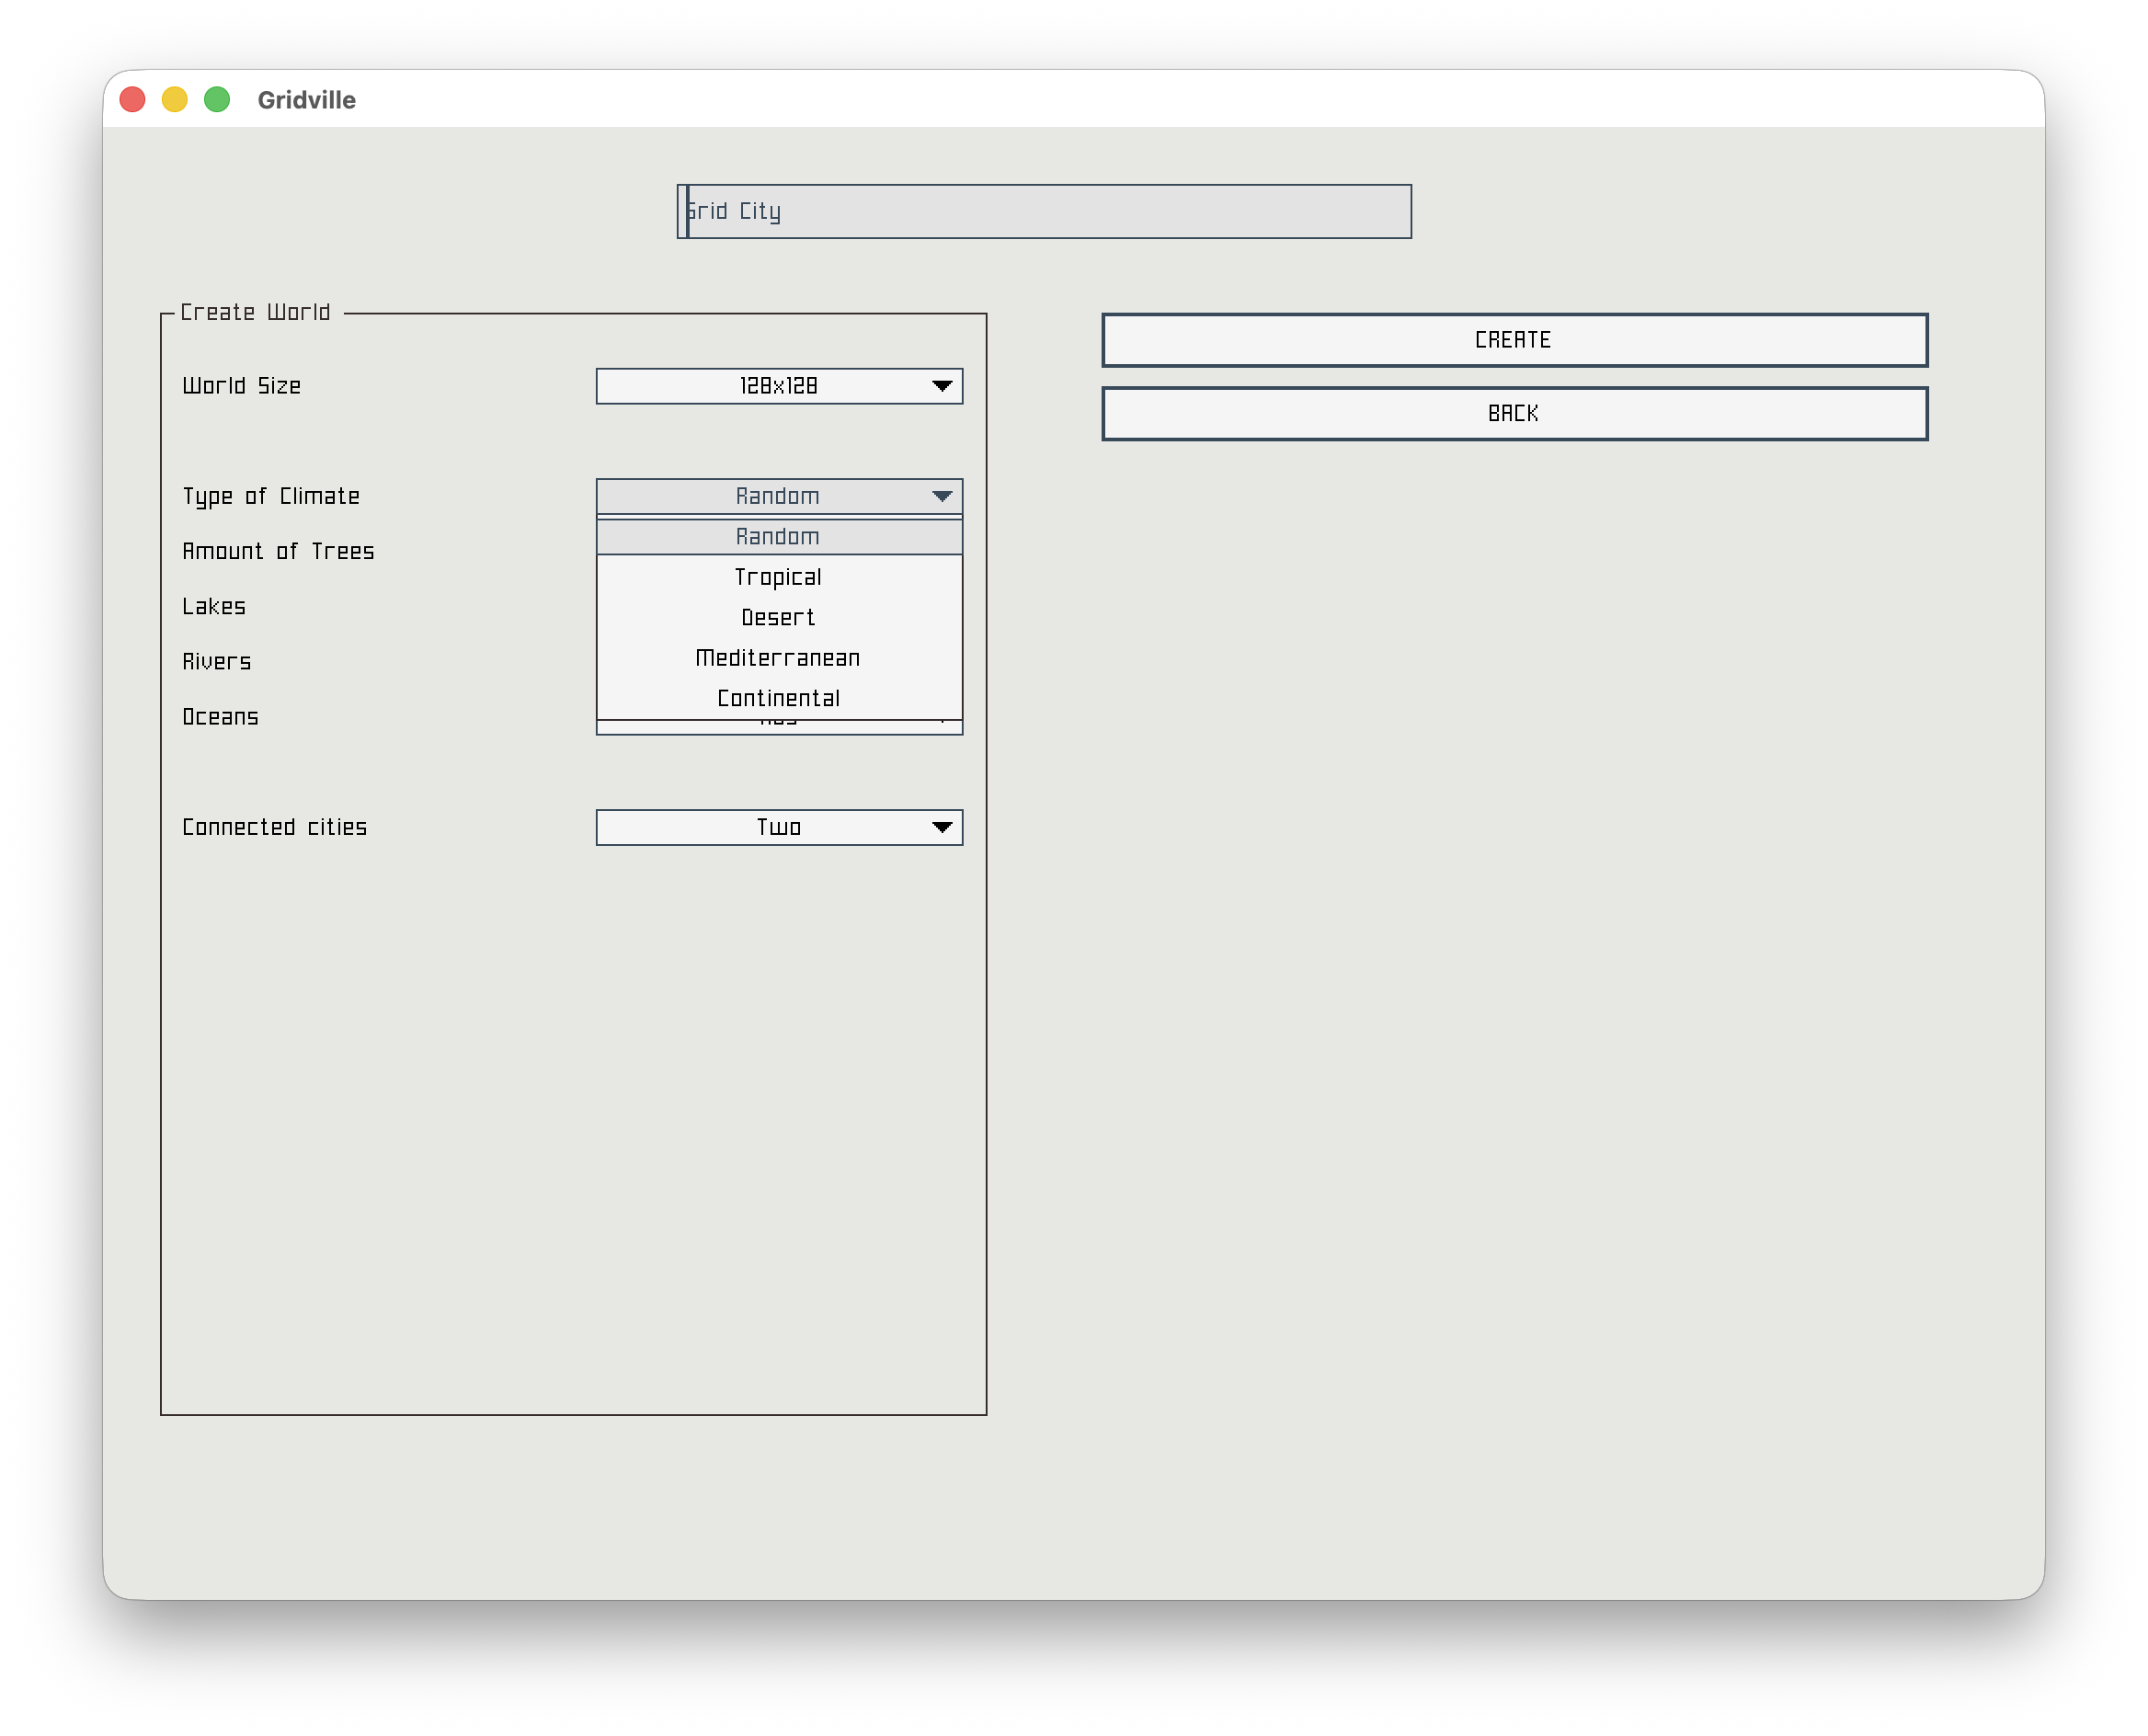Viewport: 2148px width, 1736px height.
Task: Open the World Size dropdown
Action: [x=779, y=386]
